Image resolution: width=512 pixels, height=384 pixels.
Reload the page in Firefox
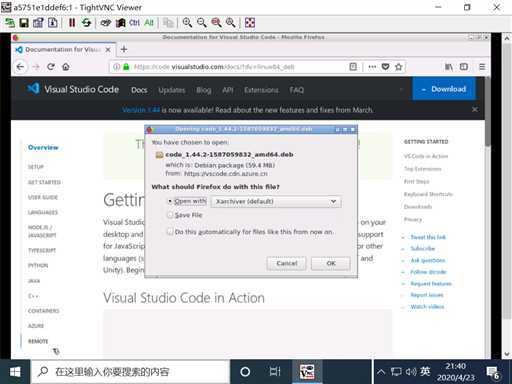point(51,67)
